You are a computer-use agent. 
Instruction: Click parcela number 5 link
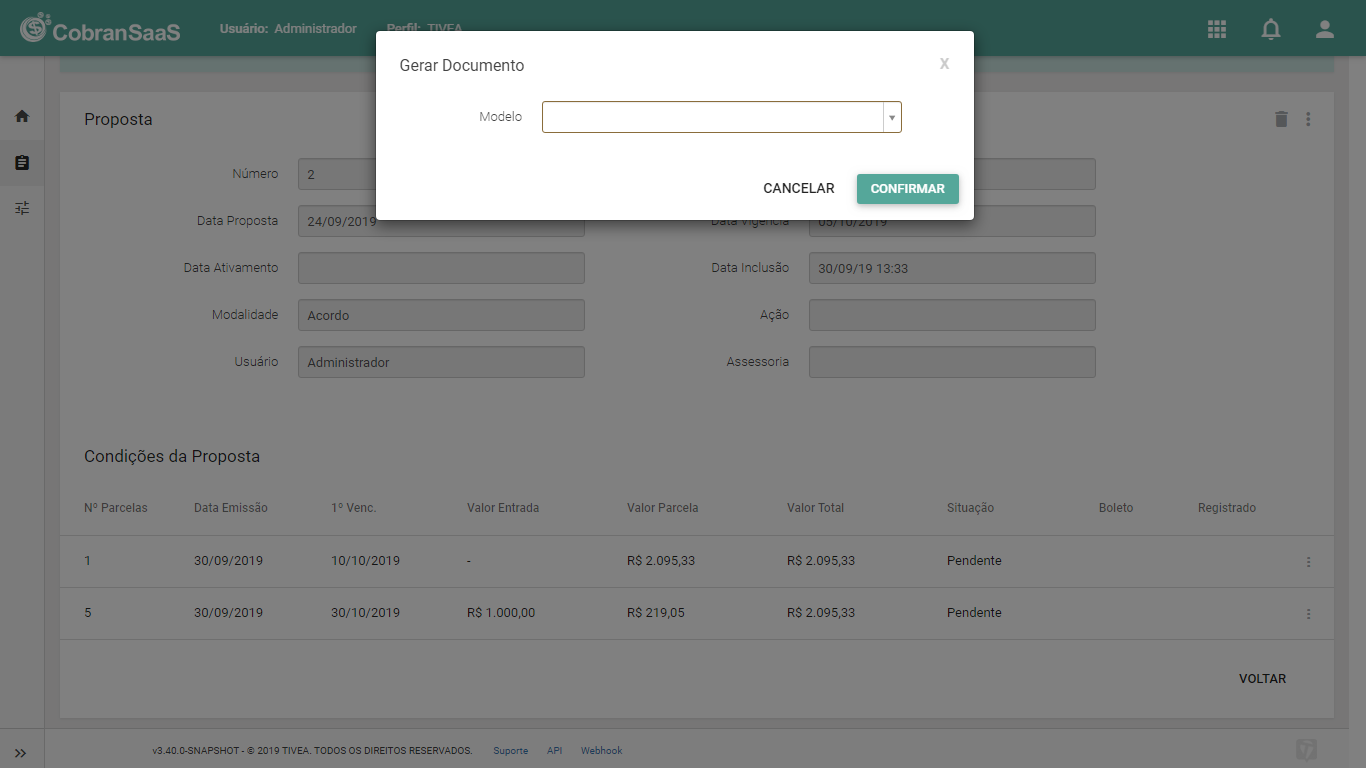88,613
